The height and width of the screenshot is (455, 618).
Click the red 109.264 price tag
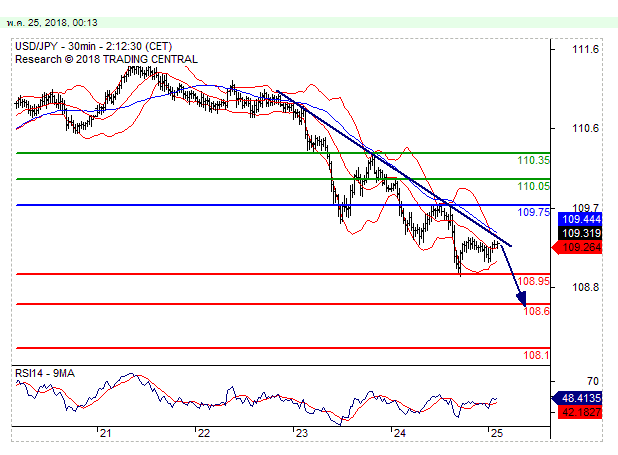[x=577, y=247]
